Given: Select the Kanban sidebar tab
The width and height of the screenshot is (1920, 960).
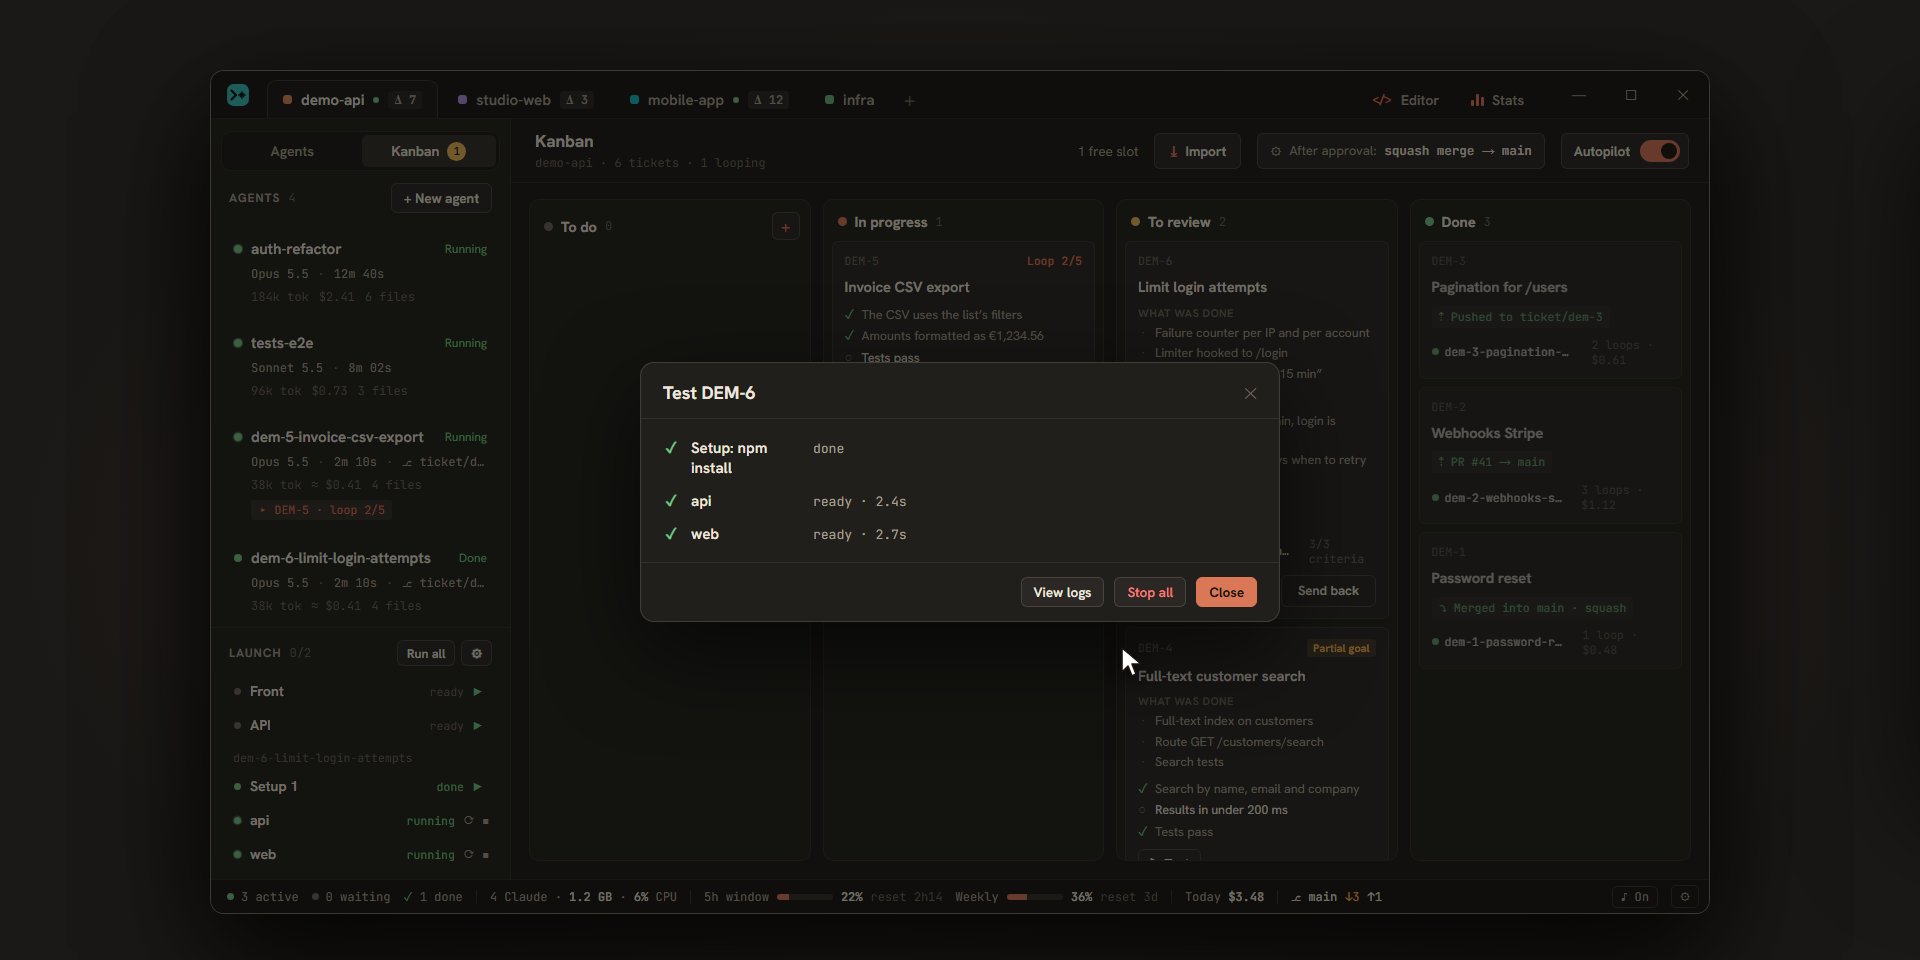Looking at the screenshot, I should click(428, 151).
